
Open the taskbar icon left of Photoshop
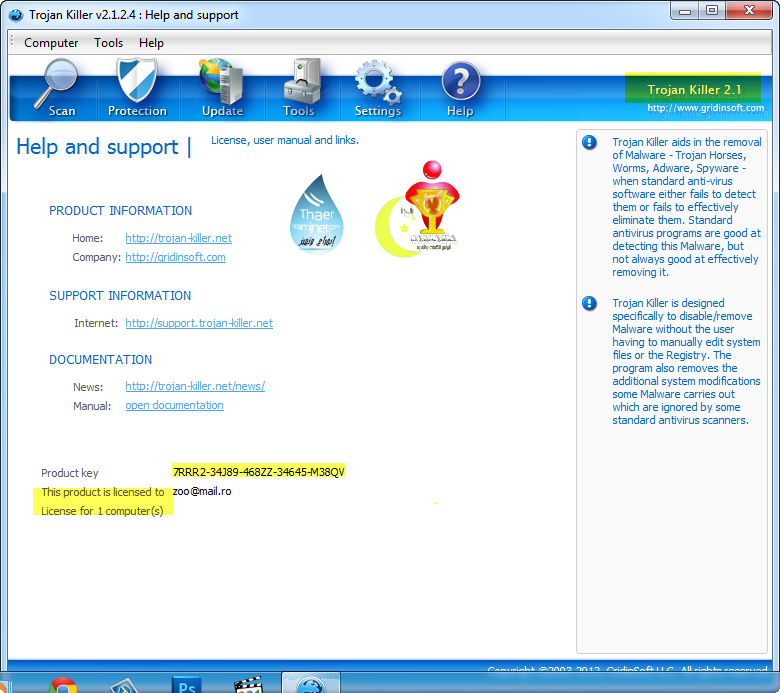tap(123, 685)
